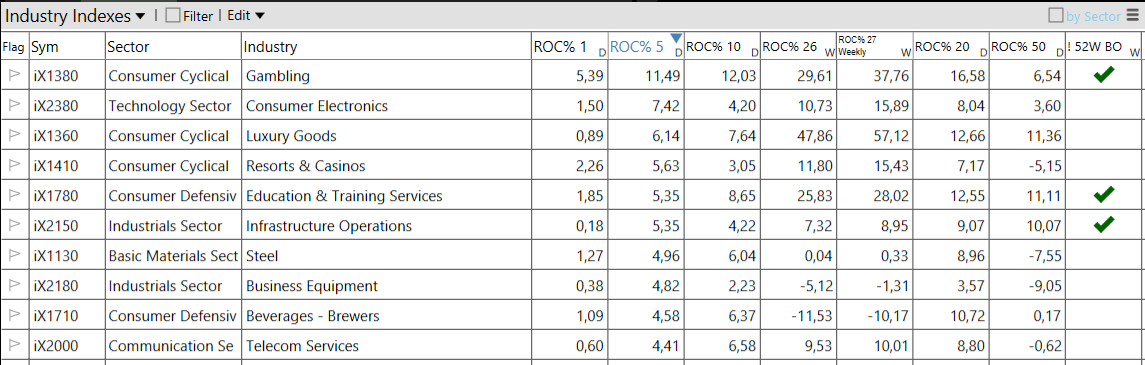1145x365 pixels.
Task: Toggle the by Sector checkbox
Action: tap(1055, 15)
